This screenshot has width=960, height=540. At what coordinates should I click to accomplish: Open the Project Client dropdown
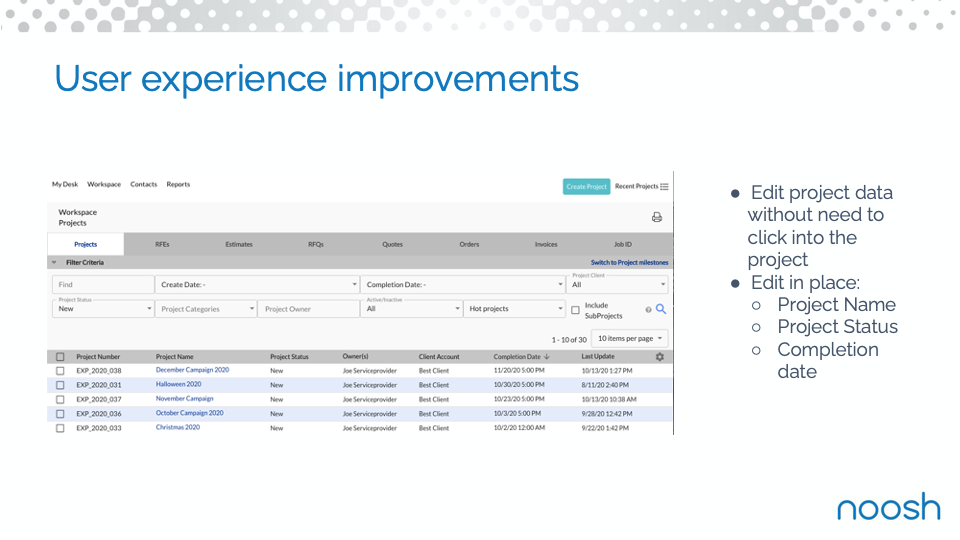click(617, 284)
